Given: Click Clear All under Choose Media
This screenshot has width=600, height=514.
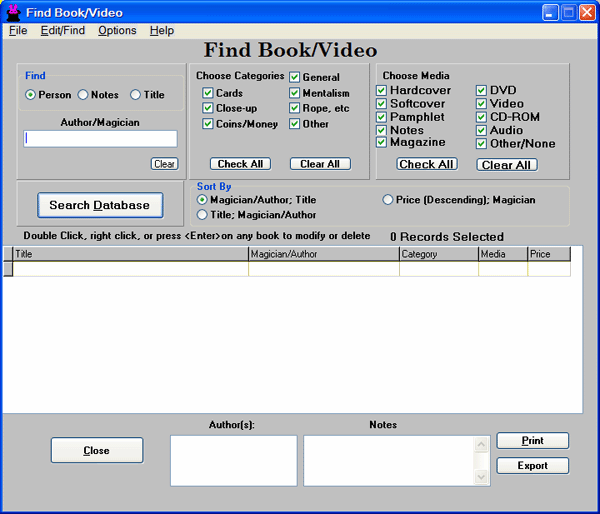Looking at the screenshot, I should pos(507,165).
